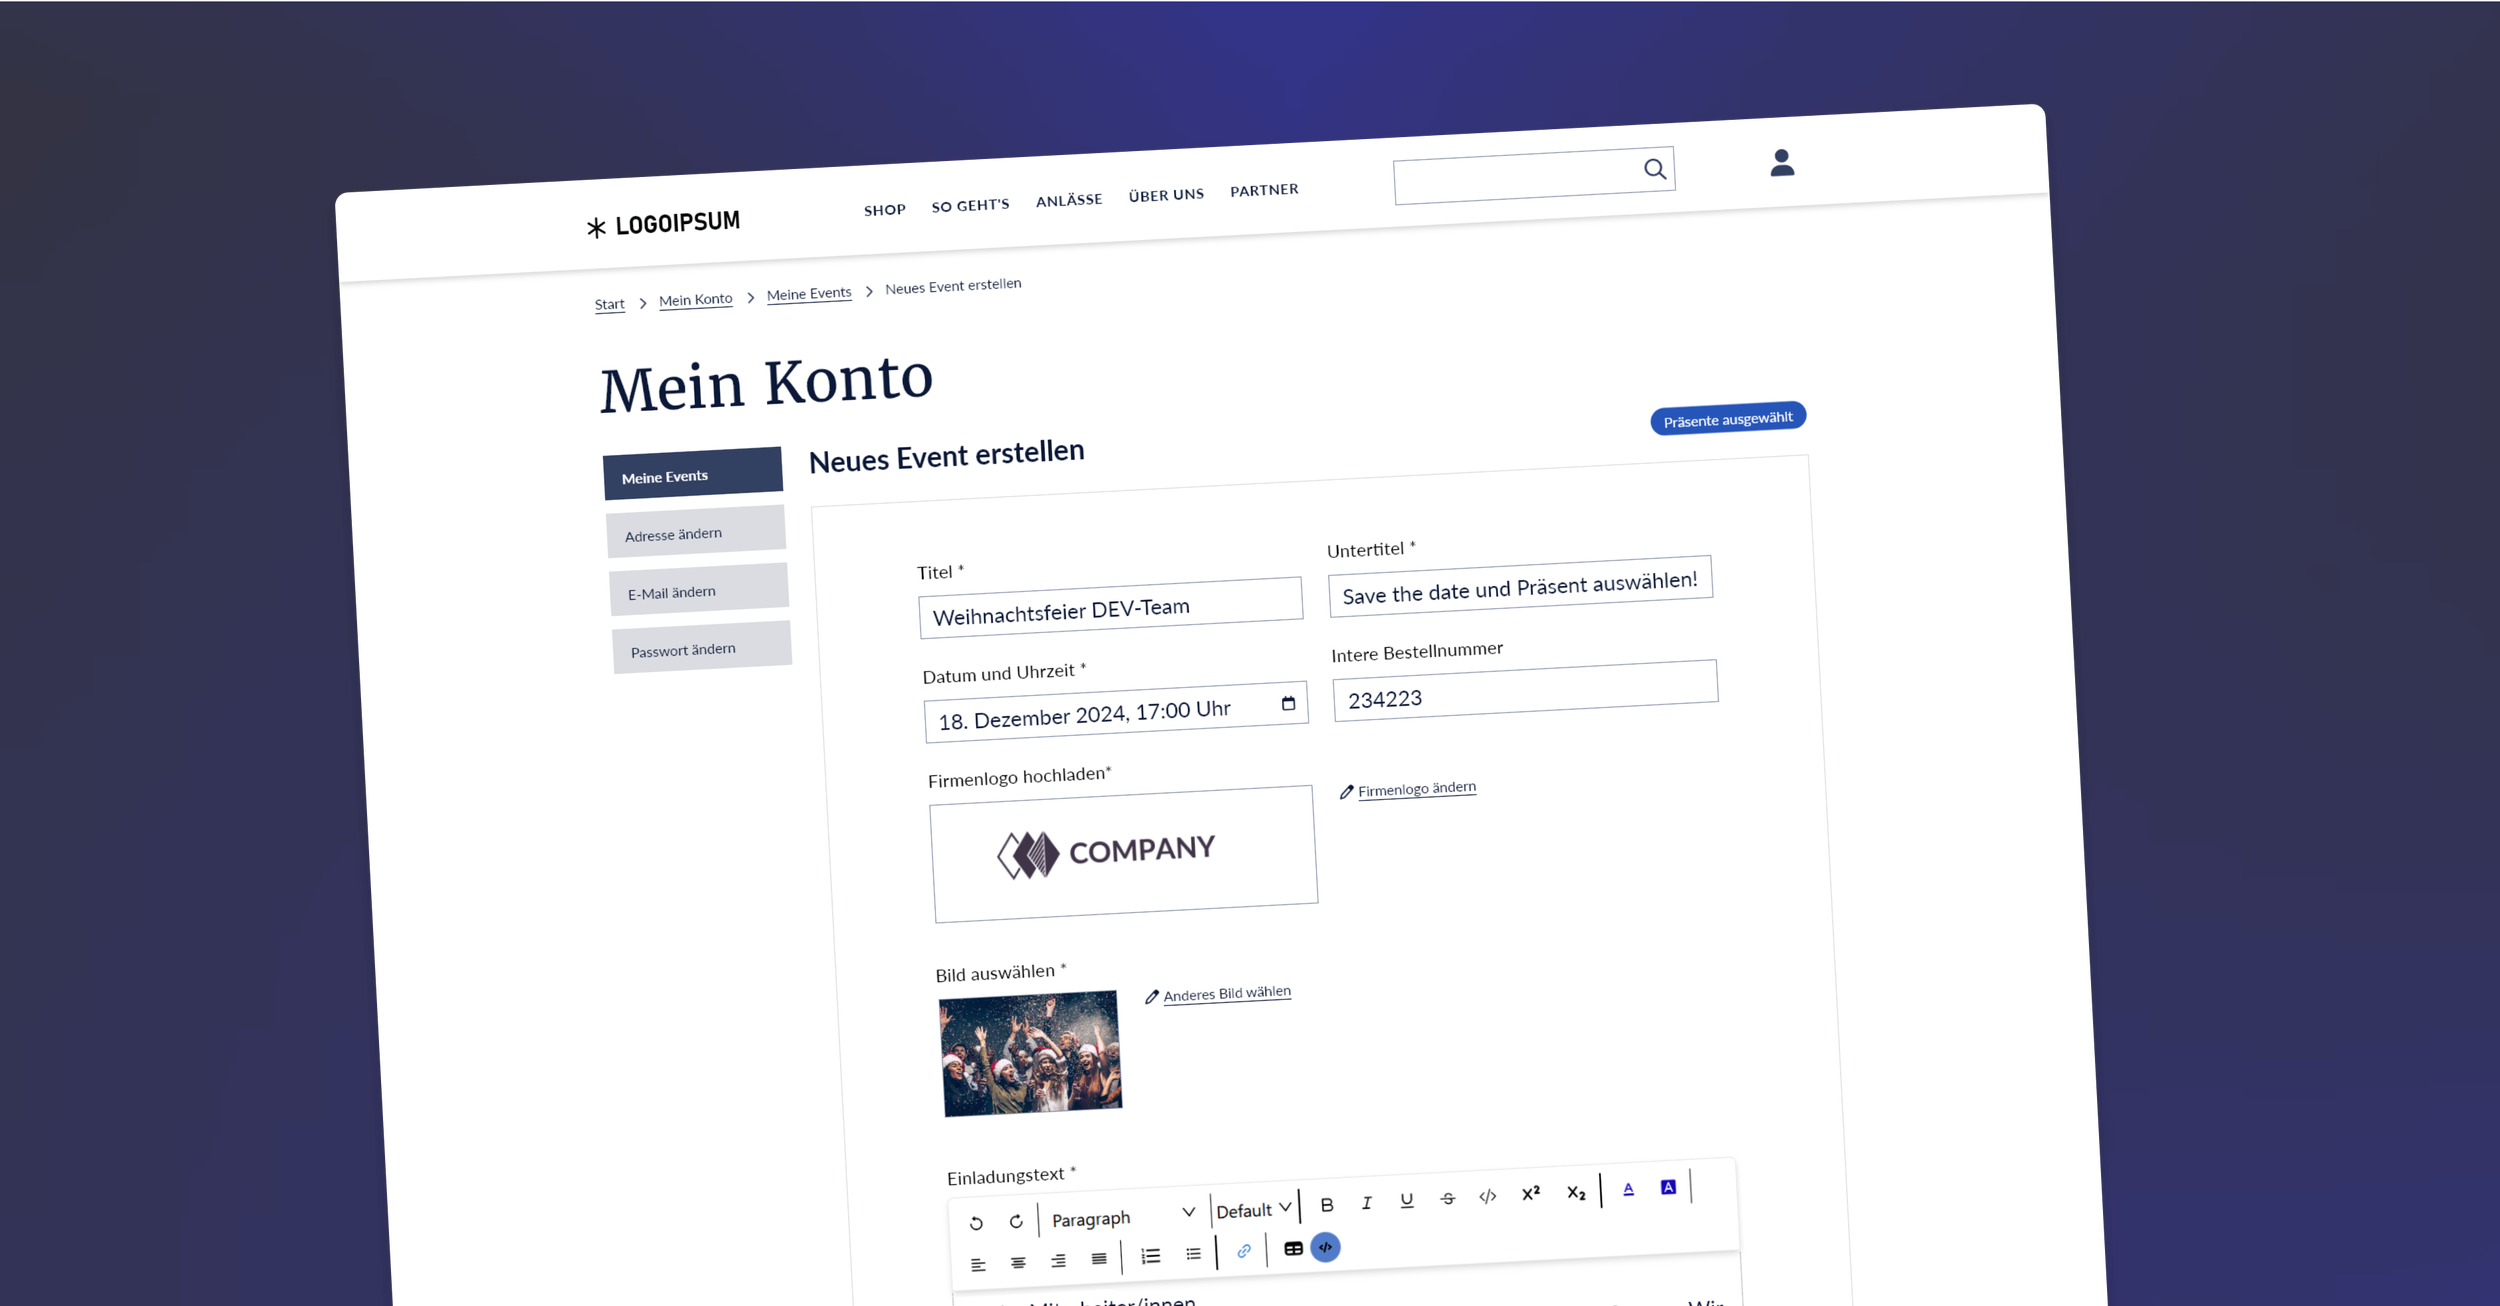2500x1306 pixels.
Task: Toggle italic formatting
Action: point(1366,1203)
